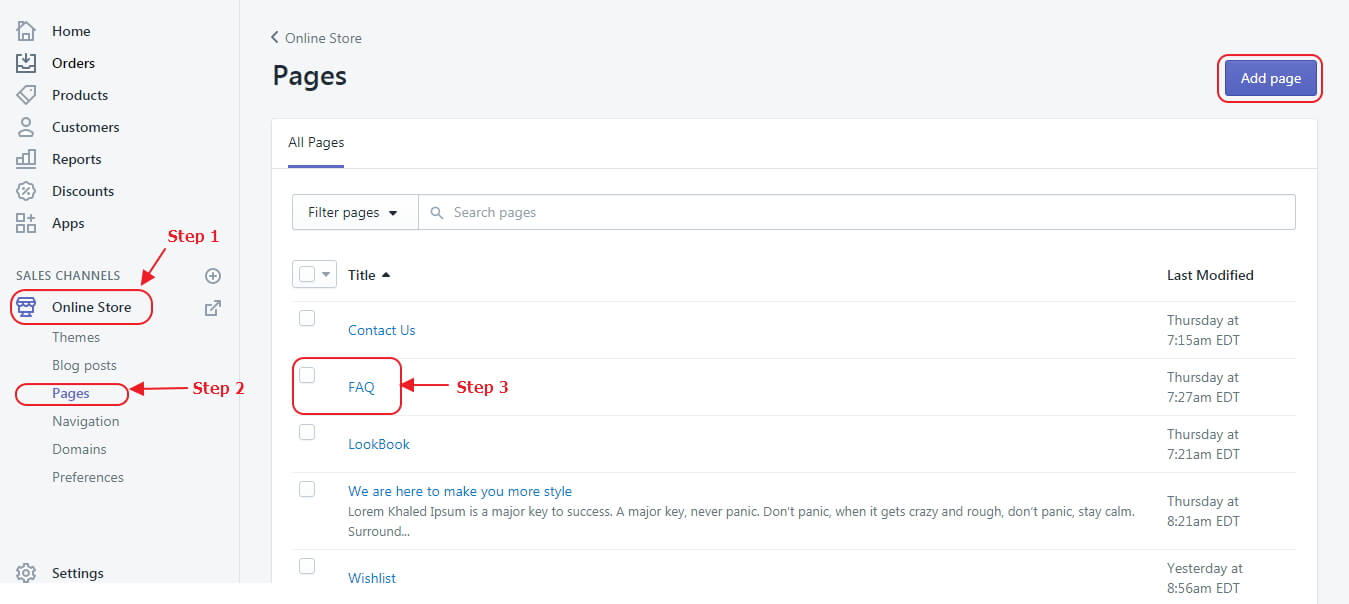Switch to the All Pages tab
Image resolution: width=1349 pixels, height=604 pixels.
click(316, 143)
